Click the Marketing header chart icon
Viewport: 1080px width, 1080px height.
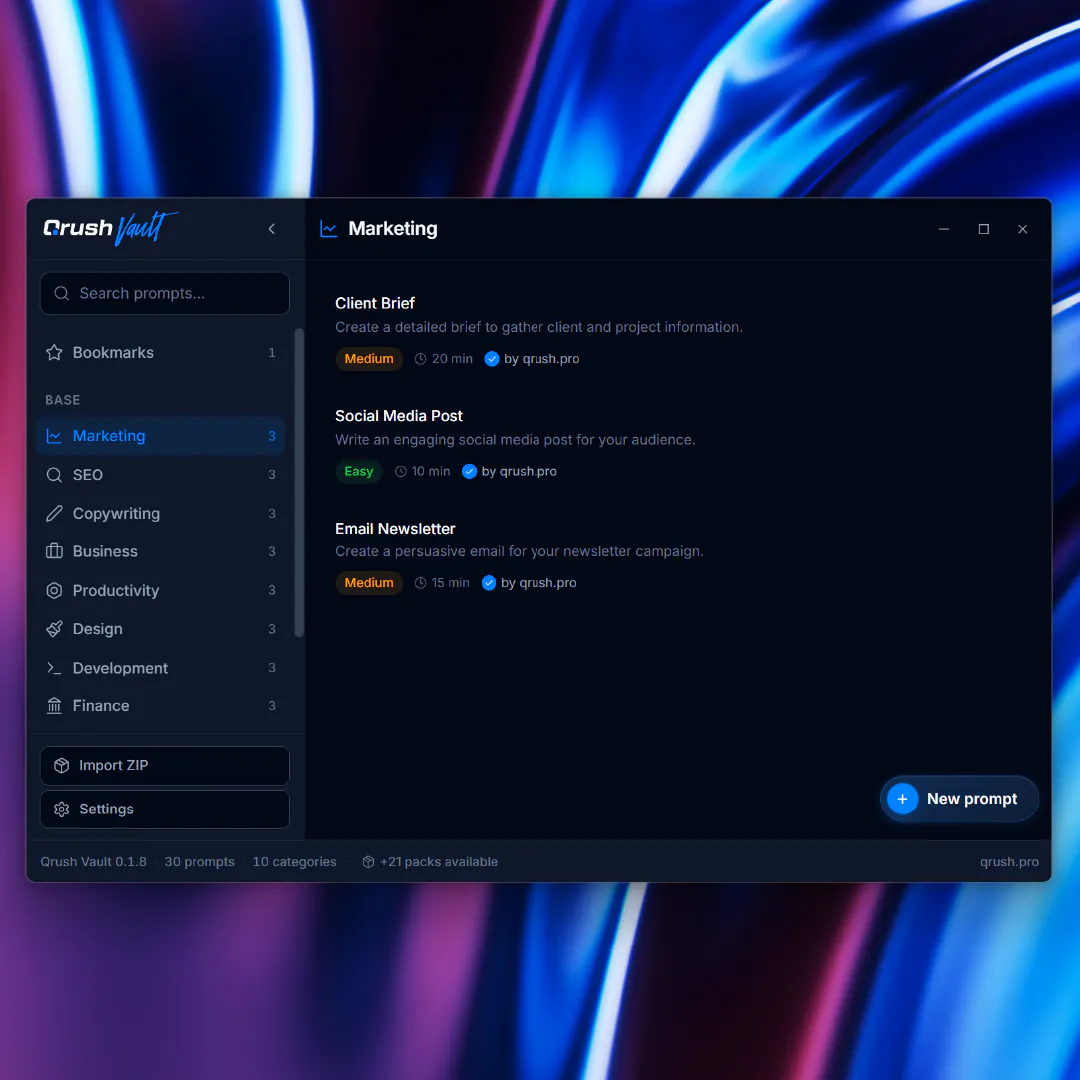(329, 229)
